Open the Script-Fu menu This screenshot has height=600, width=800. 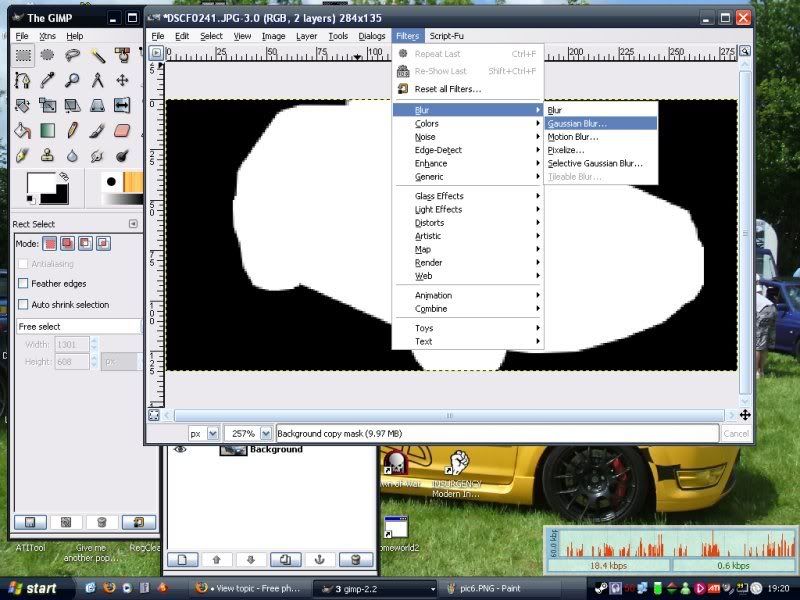click(x=446, y=36)
